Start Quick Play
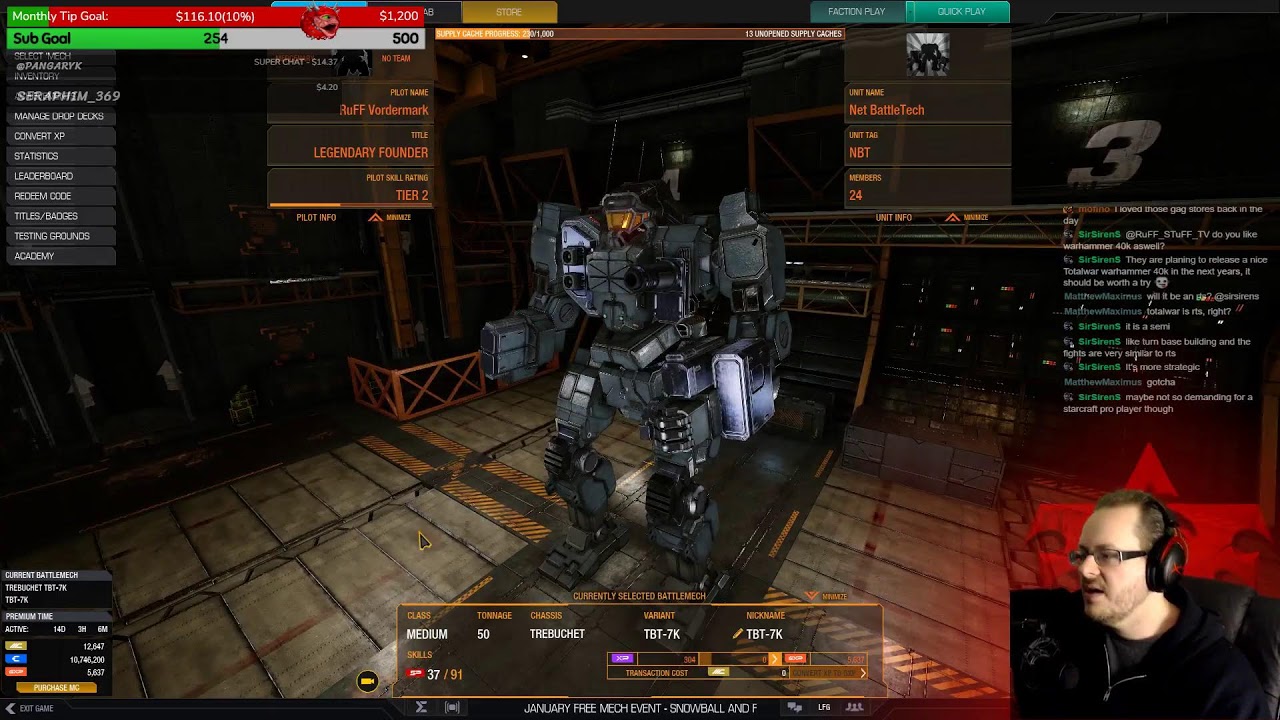Image resolution: width=1280 pixels, height=720 pixels. pos(961,12)
